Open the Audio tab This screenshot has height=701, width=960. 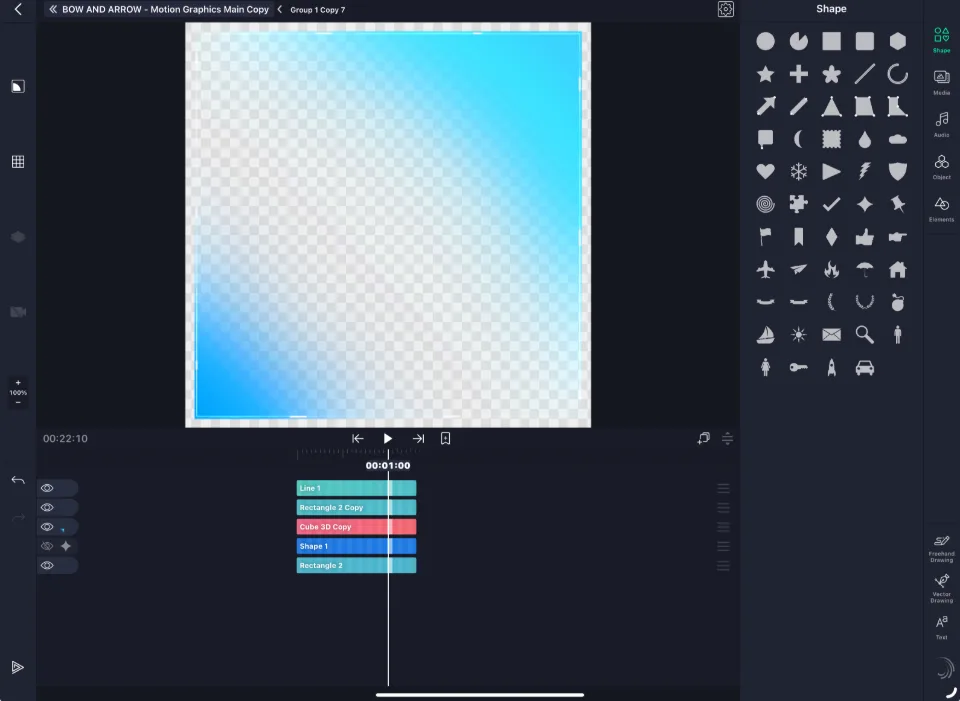click(942, 124)
